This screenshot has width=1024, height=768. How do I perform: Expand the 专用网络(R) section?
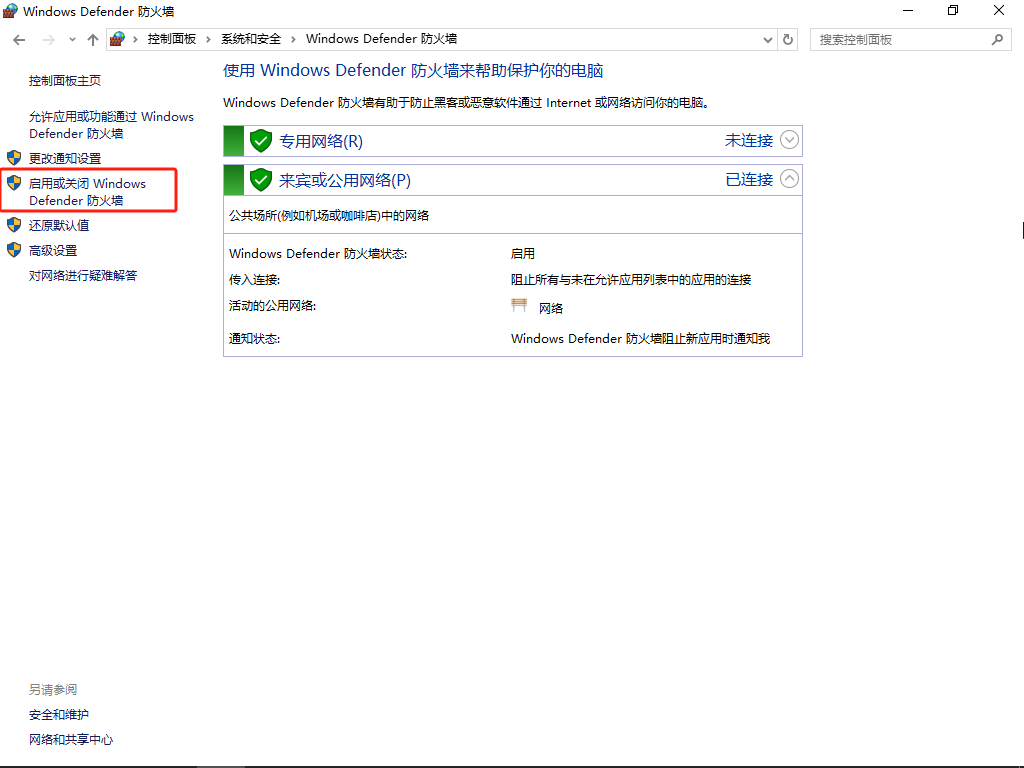[789, 140]
